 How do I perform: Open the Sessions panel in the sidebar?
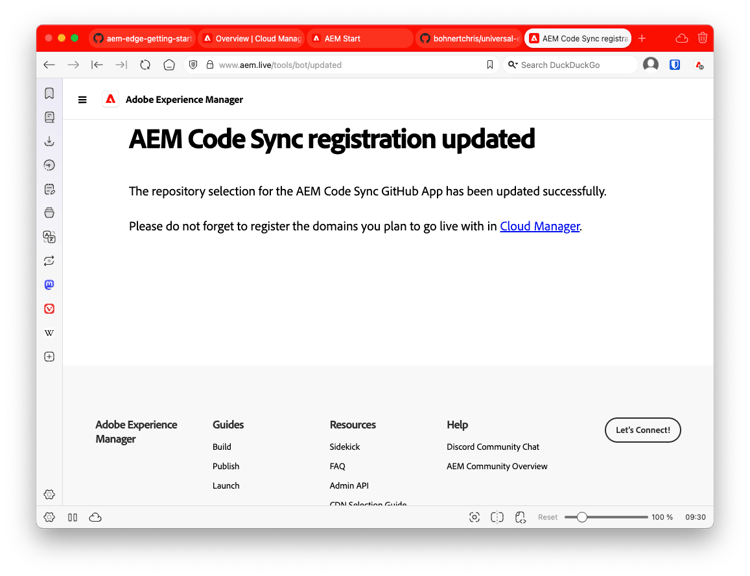point(49,261)
